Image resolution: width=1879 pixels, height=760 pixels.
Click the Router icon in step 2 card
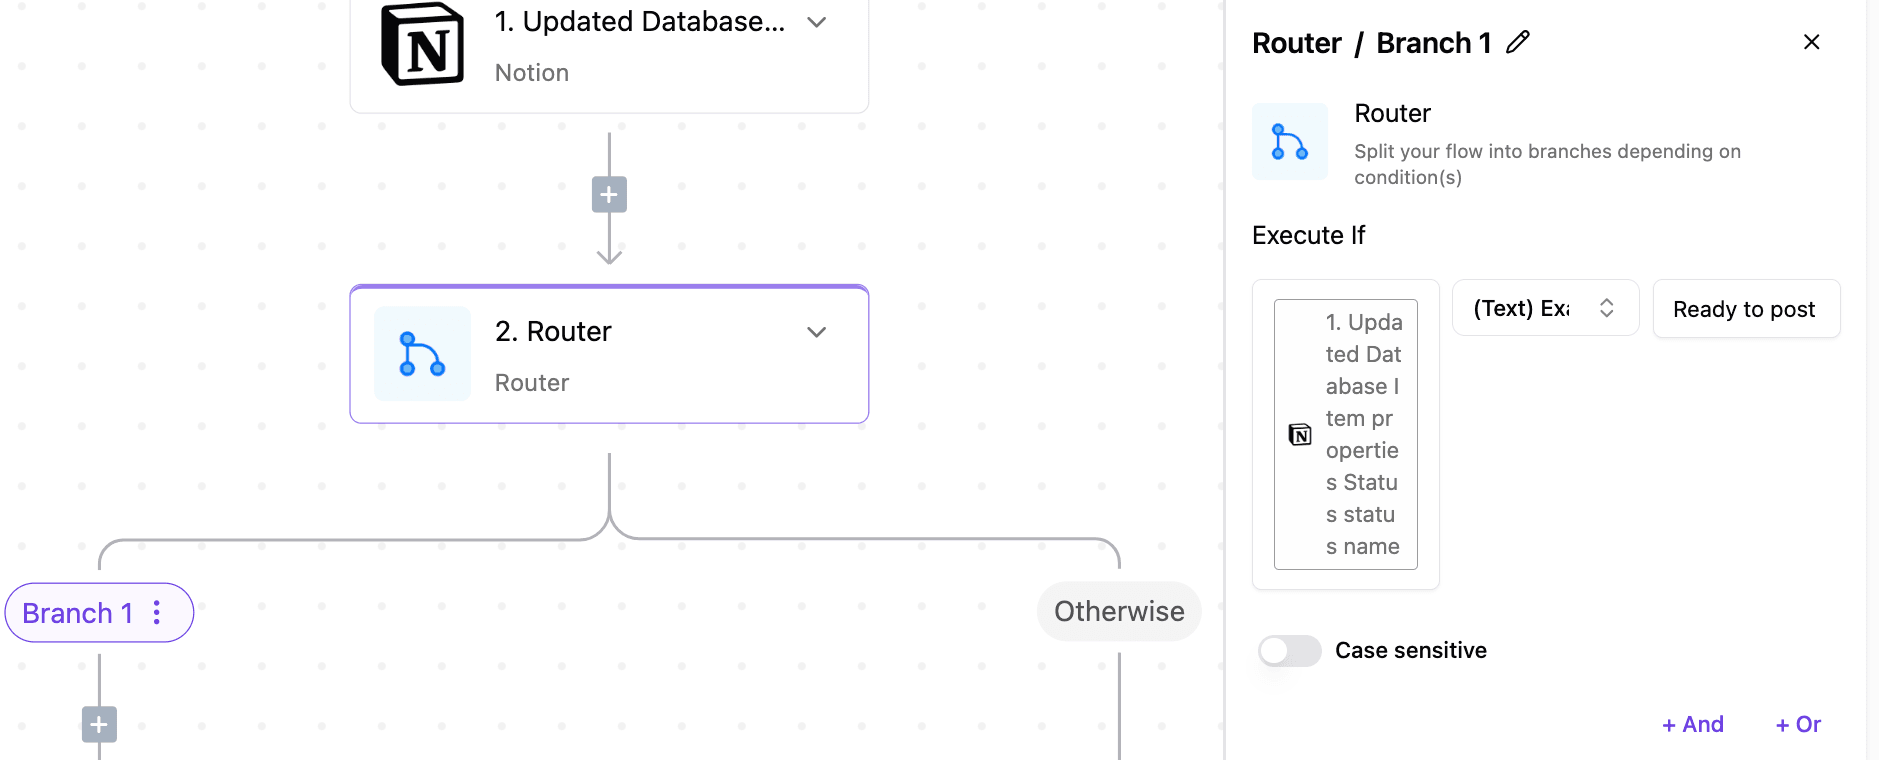[422, 354]
